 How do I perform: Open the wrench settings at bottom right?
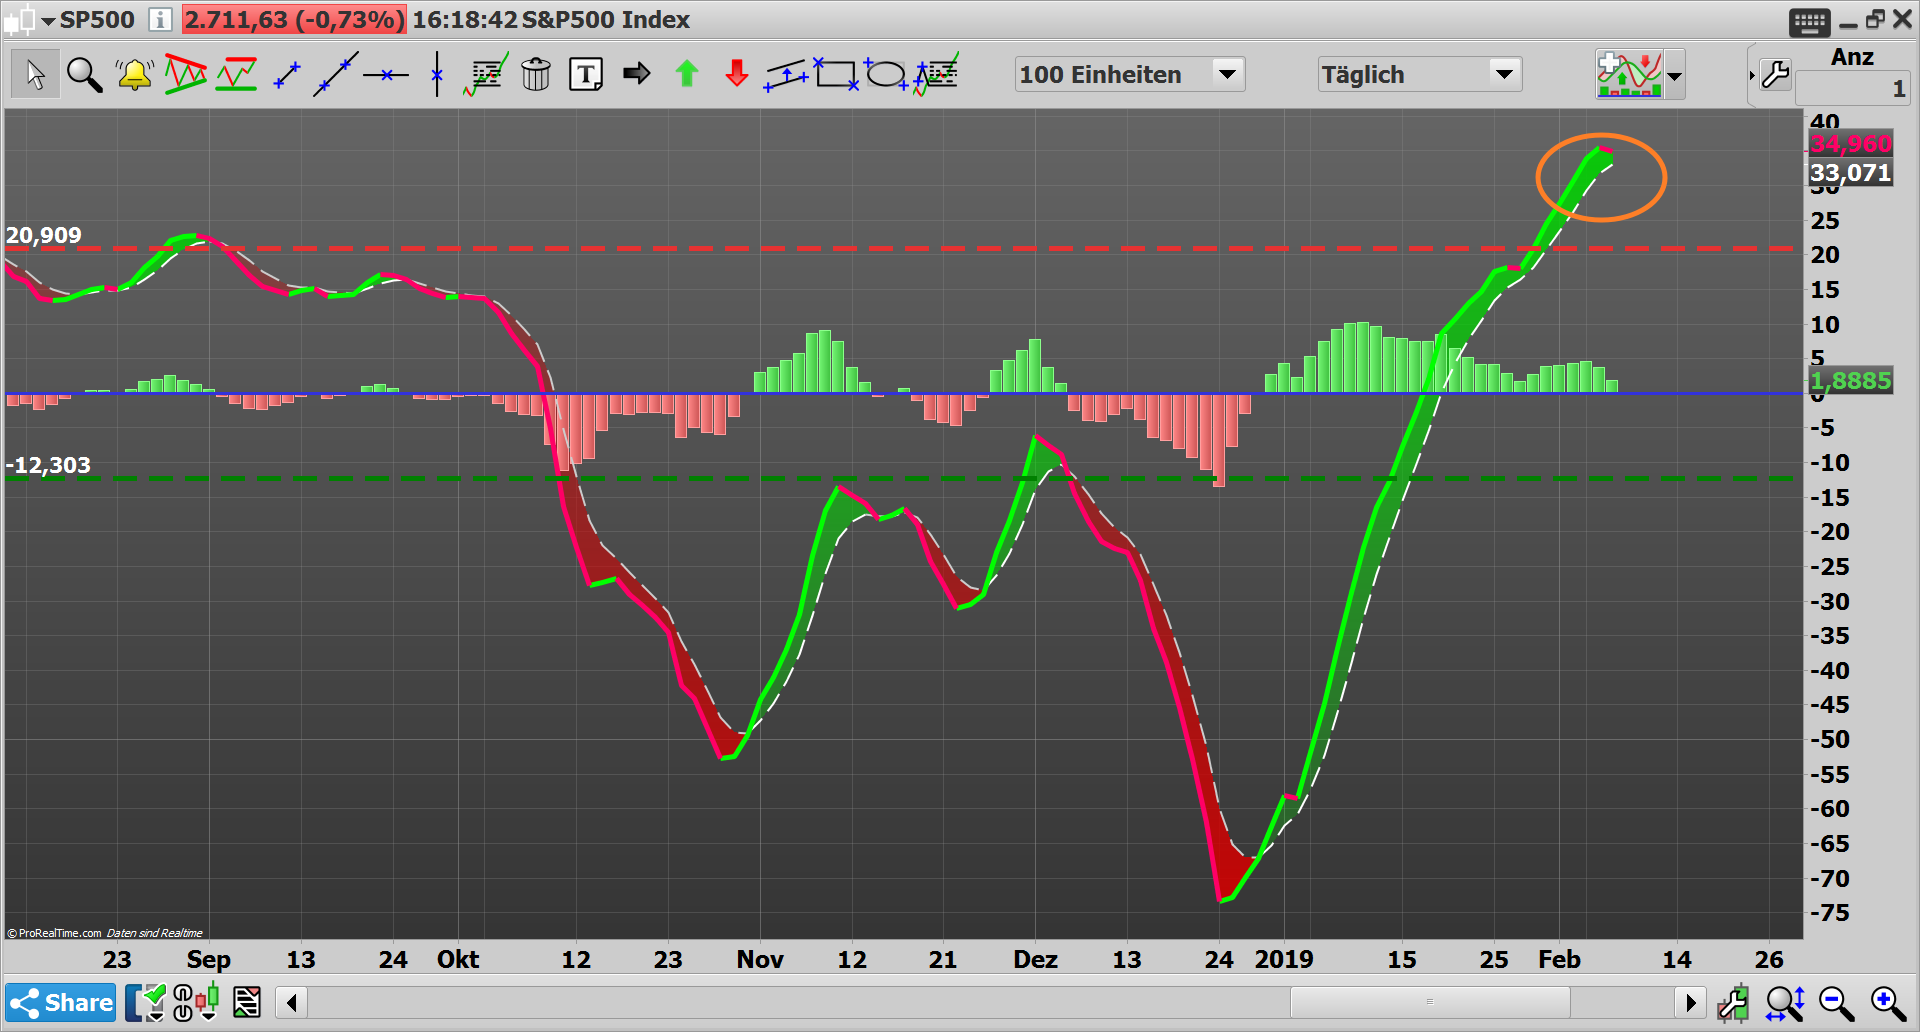(1735, 1002)
